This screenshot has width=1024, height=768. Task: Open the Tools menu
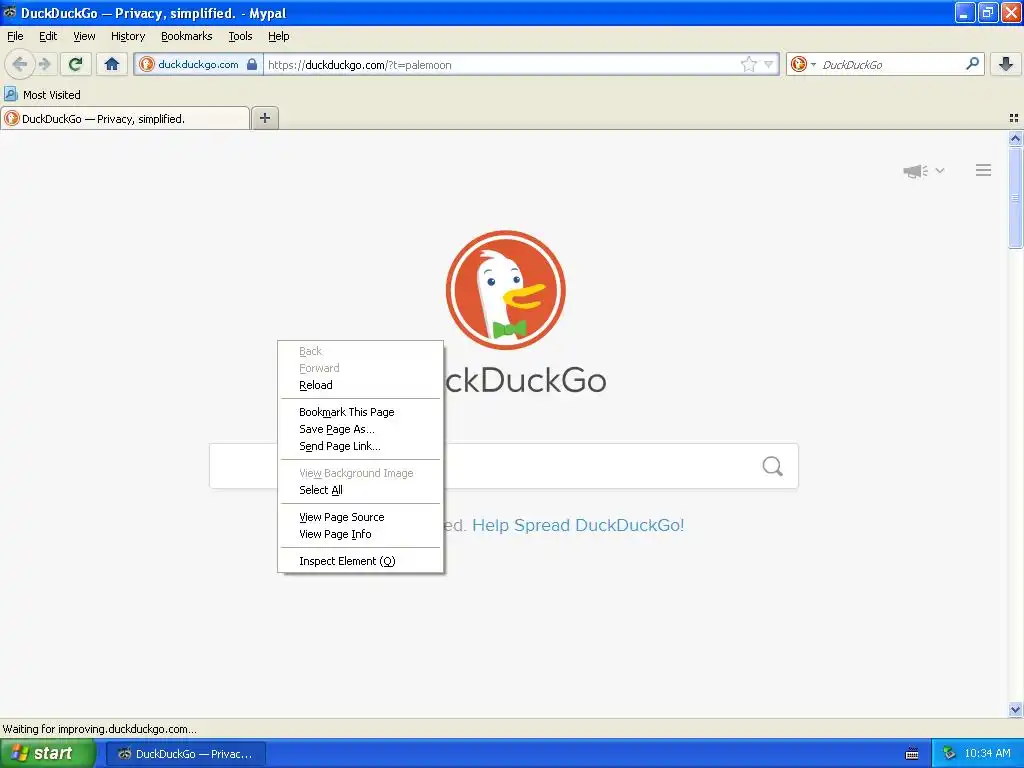pyautogui.click(x=240, y=36)
